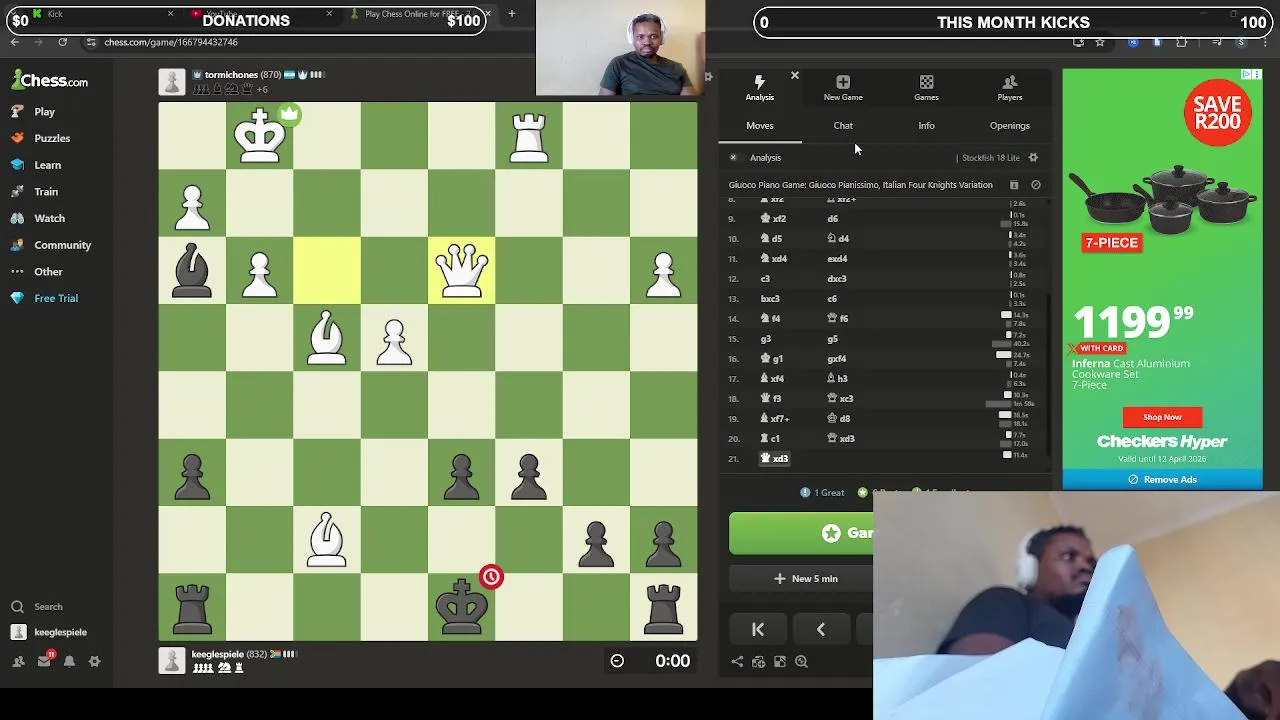Viewport: 1280px width, 720px height.
Task: Click the black king with timeout marker
Action: [x=462, y=607]
